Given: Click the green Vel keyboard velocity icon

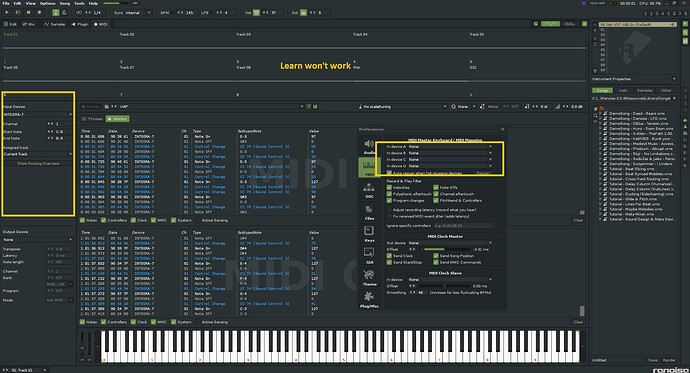Looking at the screenshot, I should [256, 13].
